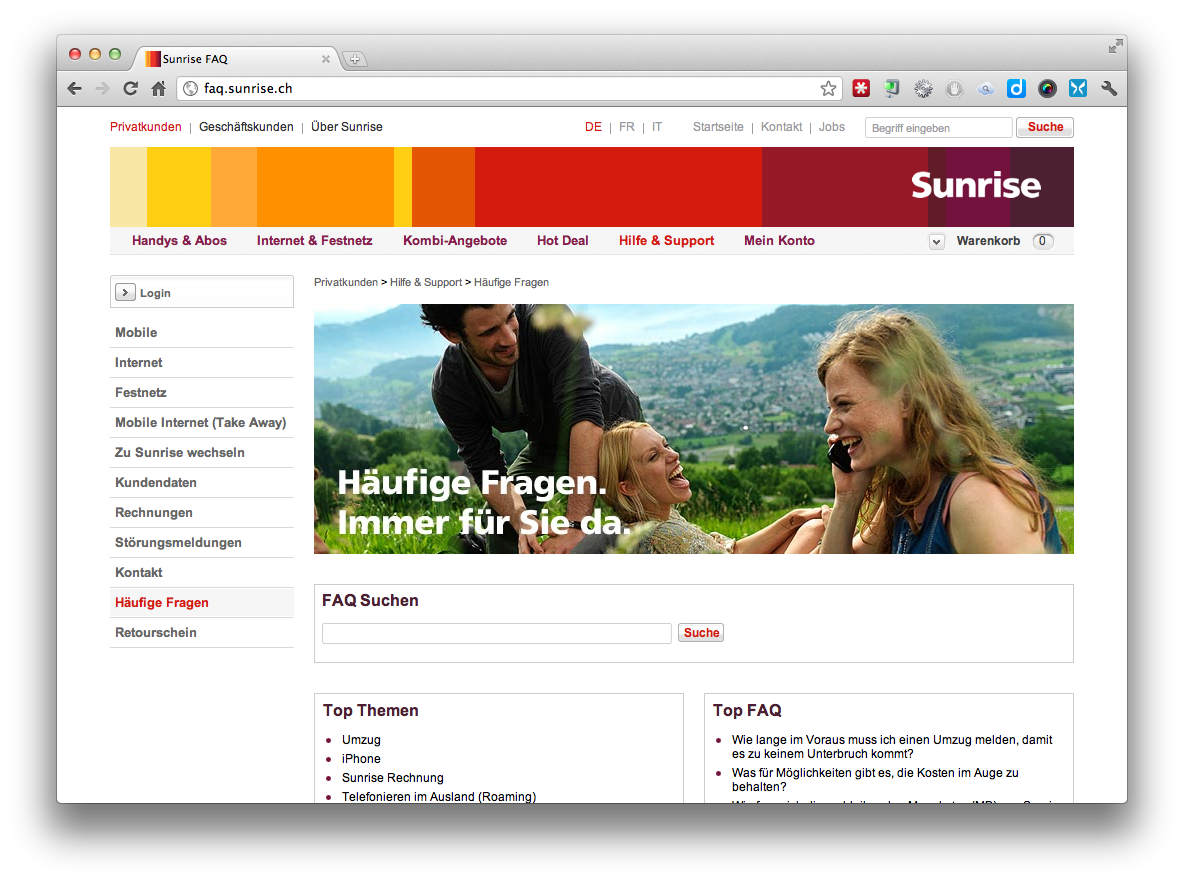Click the gear extension icon in toolbar
This screenshot has height=882, width=1184.
pos(923,89)
